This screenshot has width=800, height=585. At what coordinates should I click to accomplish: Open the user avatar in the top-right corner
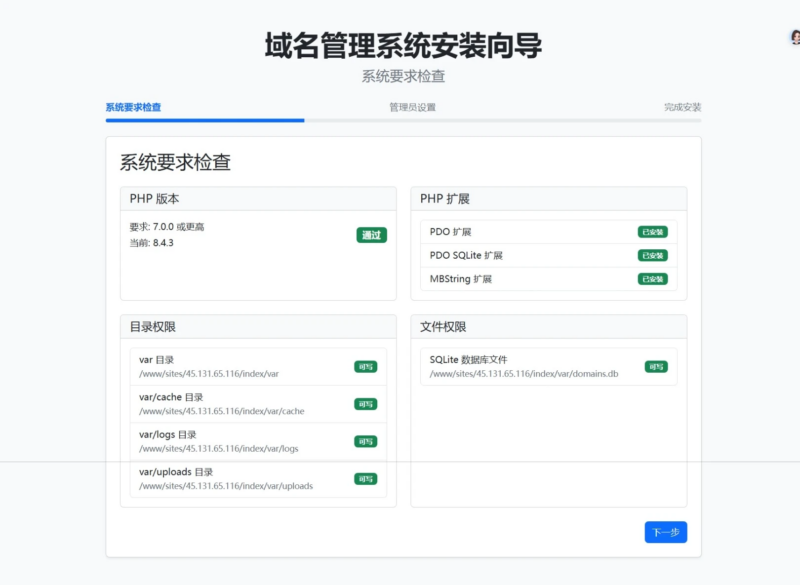point(793,35)
